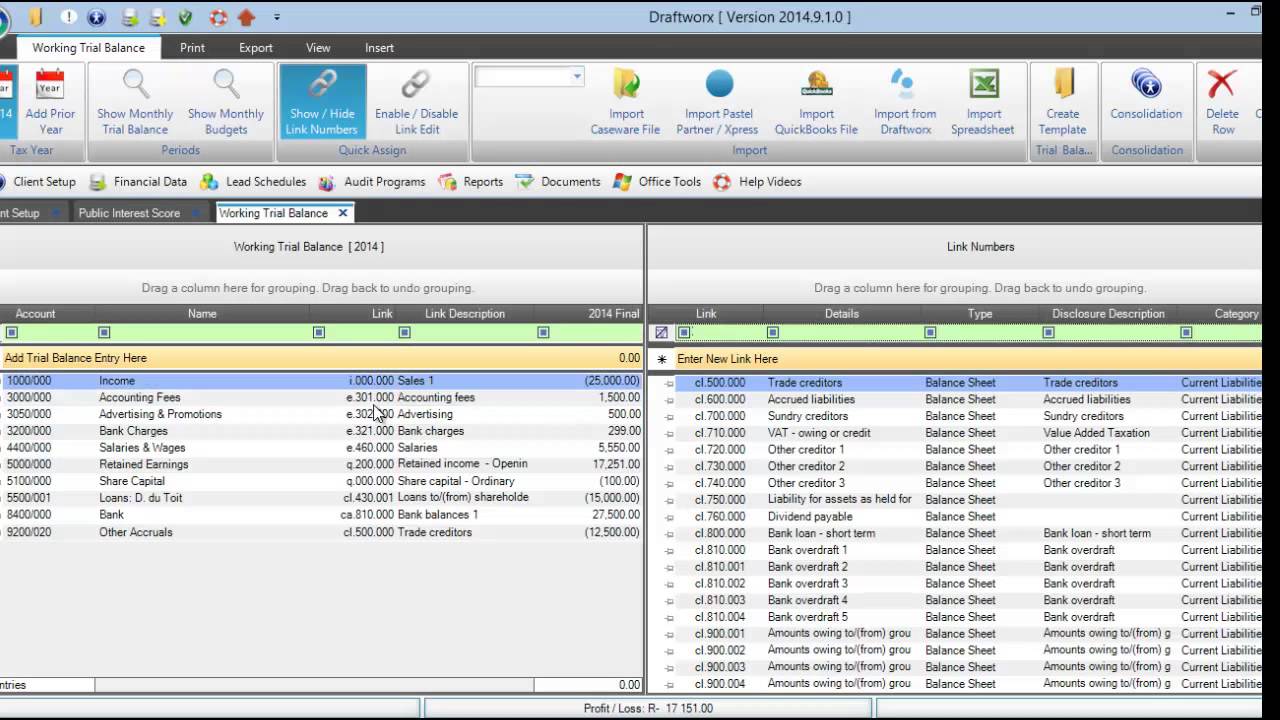Click the lifebuoy help icon in title bar

click(x=218, y=17)
